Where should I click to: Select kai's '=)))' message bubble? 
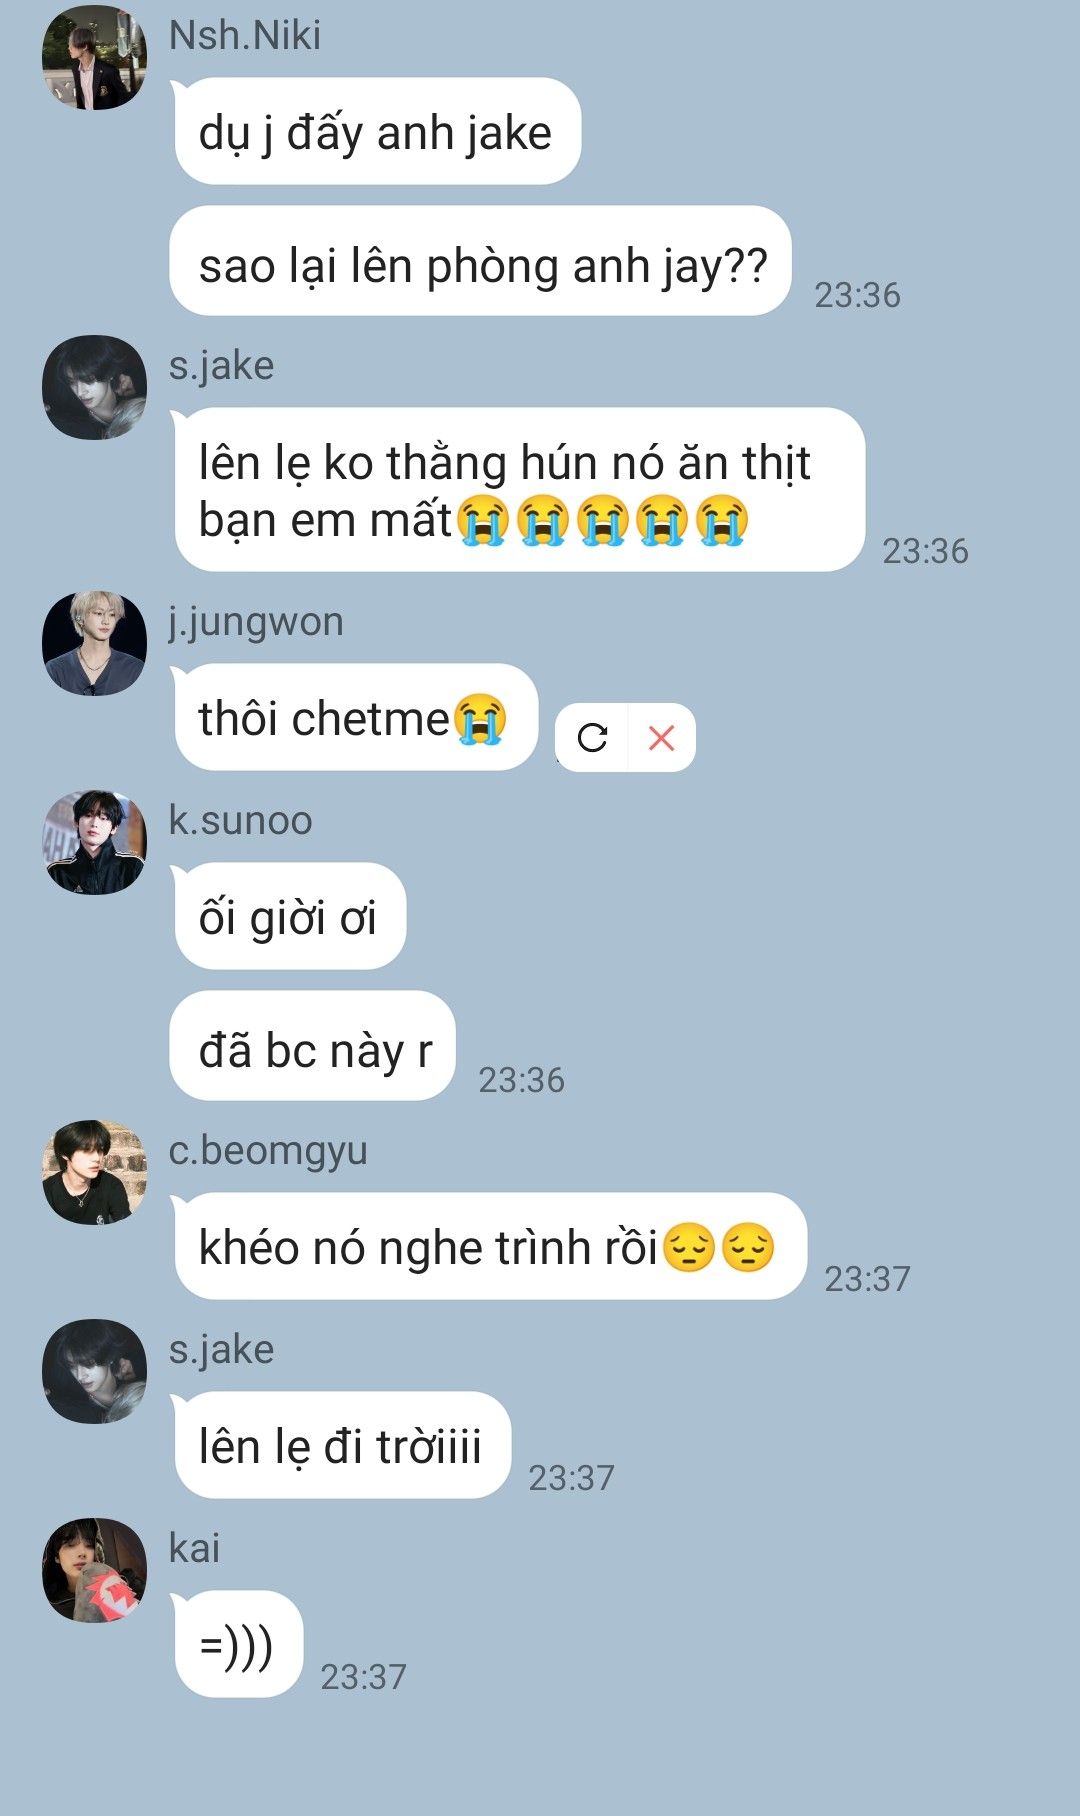[x=237, y=1644]
